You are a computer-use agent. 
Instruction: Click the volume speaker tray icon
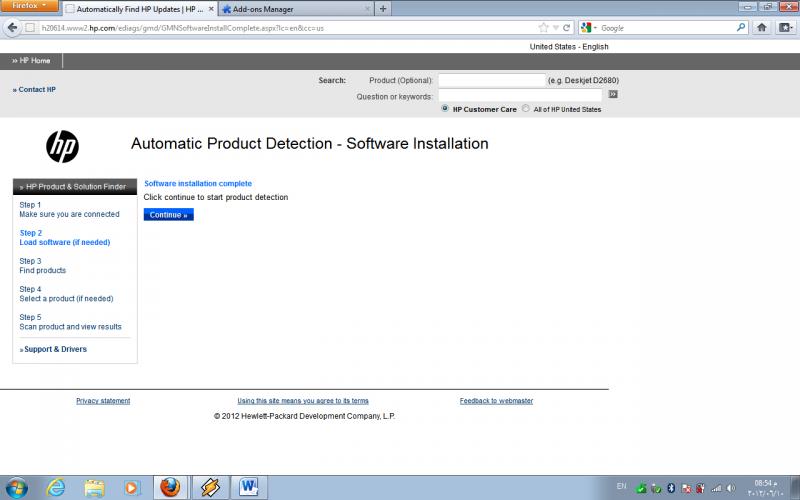pos(731,488)
